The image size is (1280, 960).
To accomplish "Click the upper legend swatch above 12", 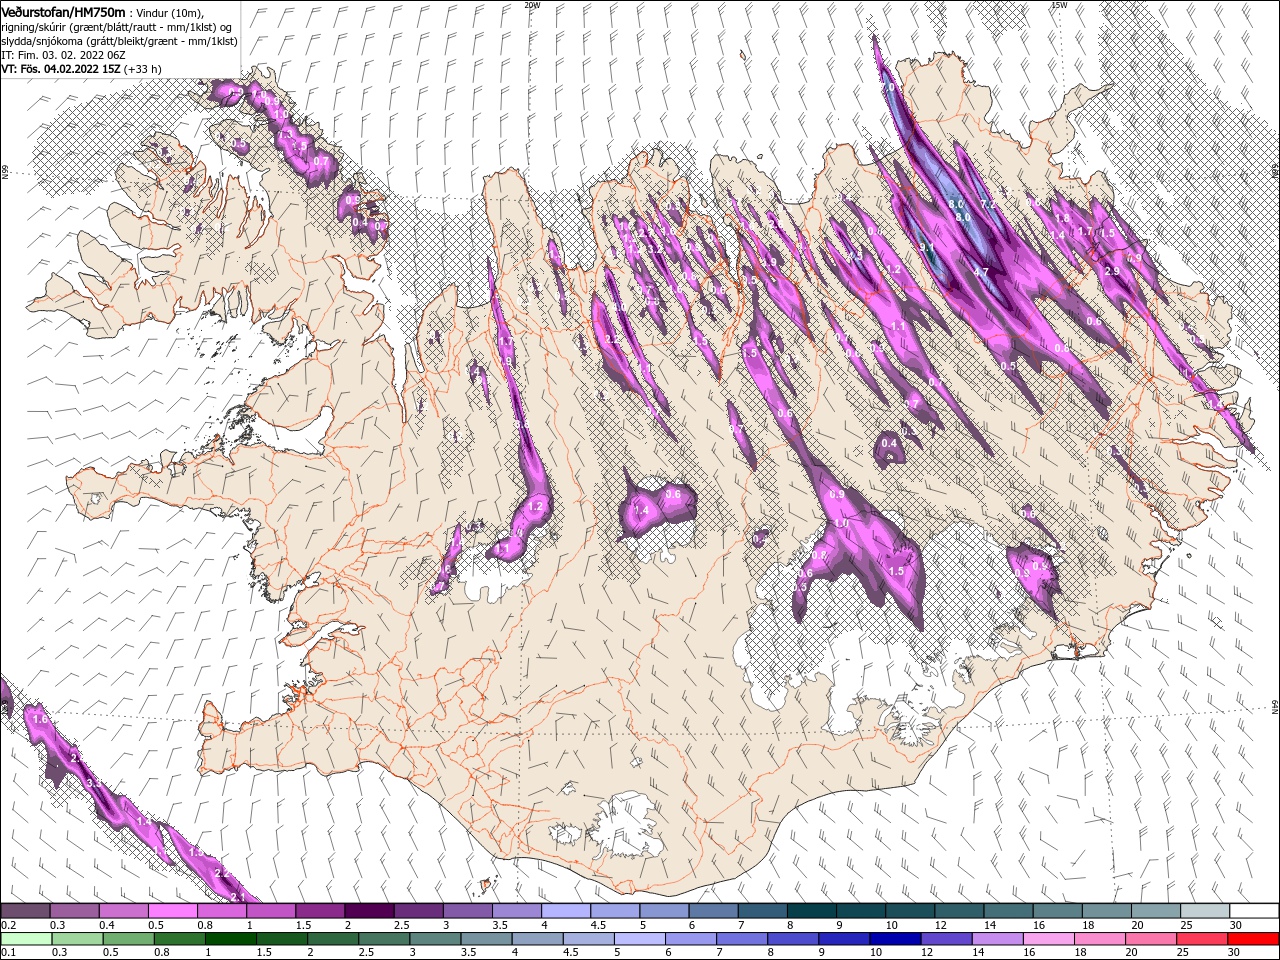I will 958,911.
